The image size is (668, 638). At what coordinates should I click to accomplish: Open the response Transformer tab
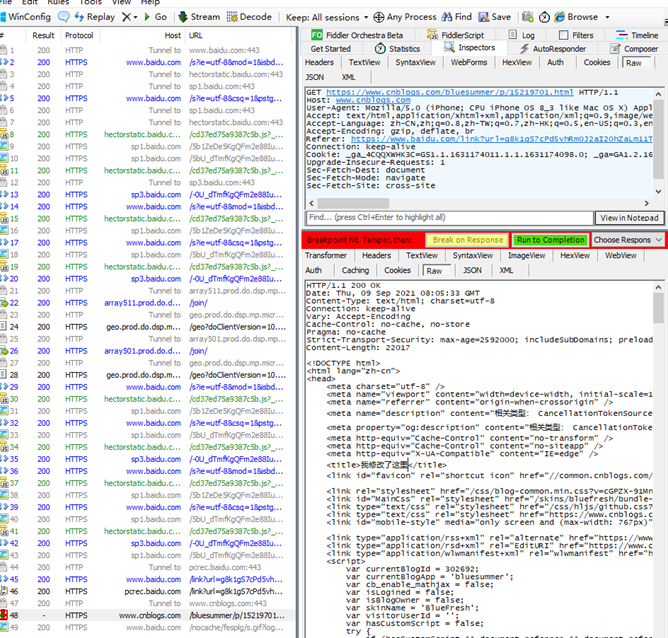pos(326,256)
